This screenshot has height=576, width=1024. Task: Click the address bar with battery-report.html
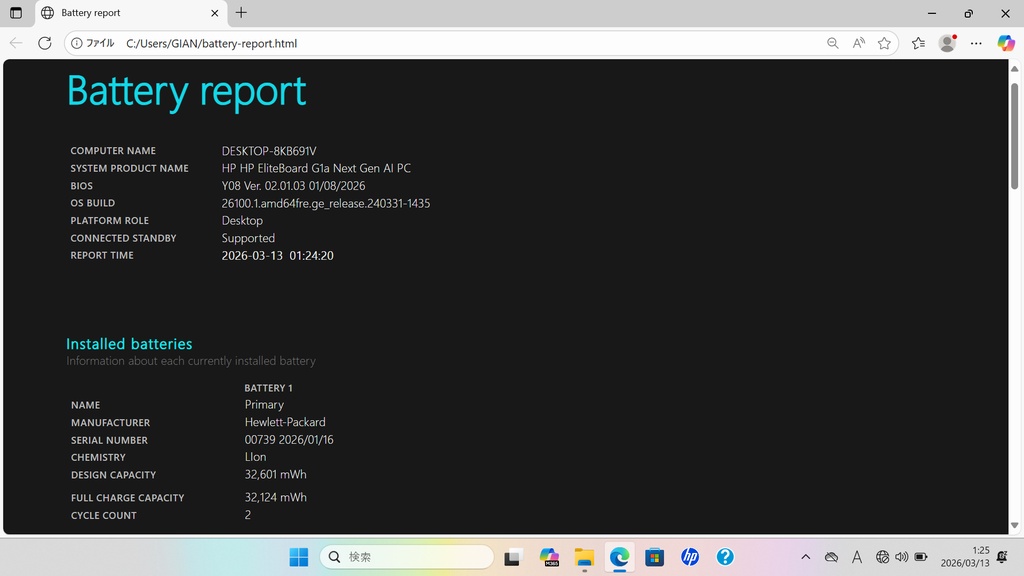(450, 43)
